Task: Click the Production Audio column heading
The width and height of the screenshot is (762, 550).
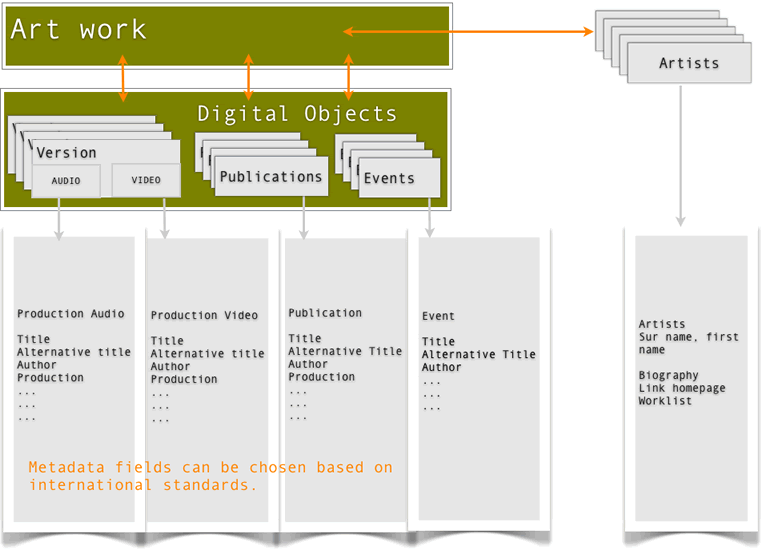Action: coord(71,314)
